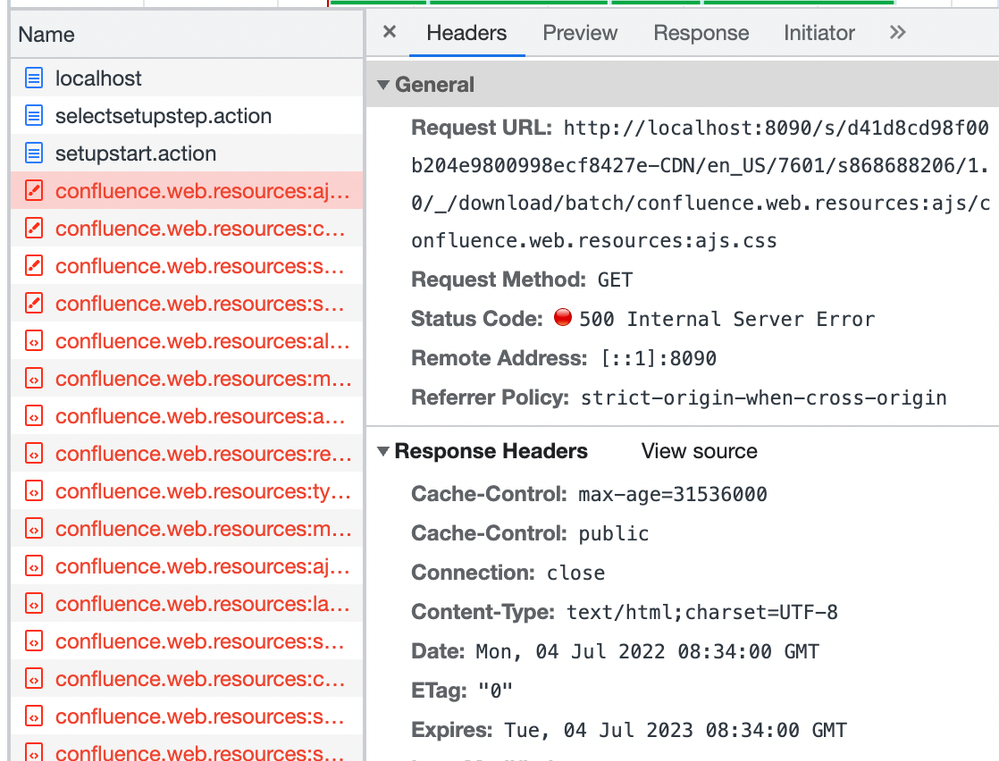Click the ETag header value "0"
Image resolution: width=999 pixels, height=761 pixels.
[x=496, y=690]
